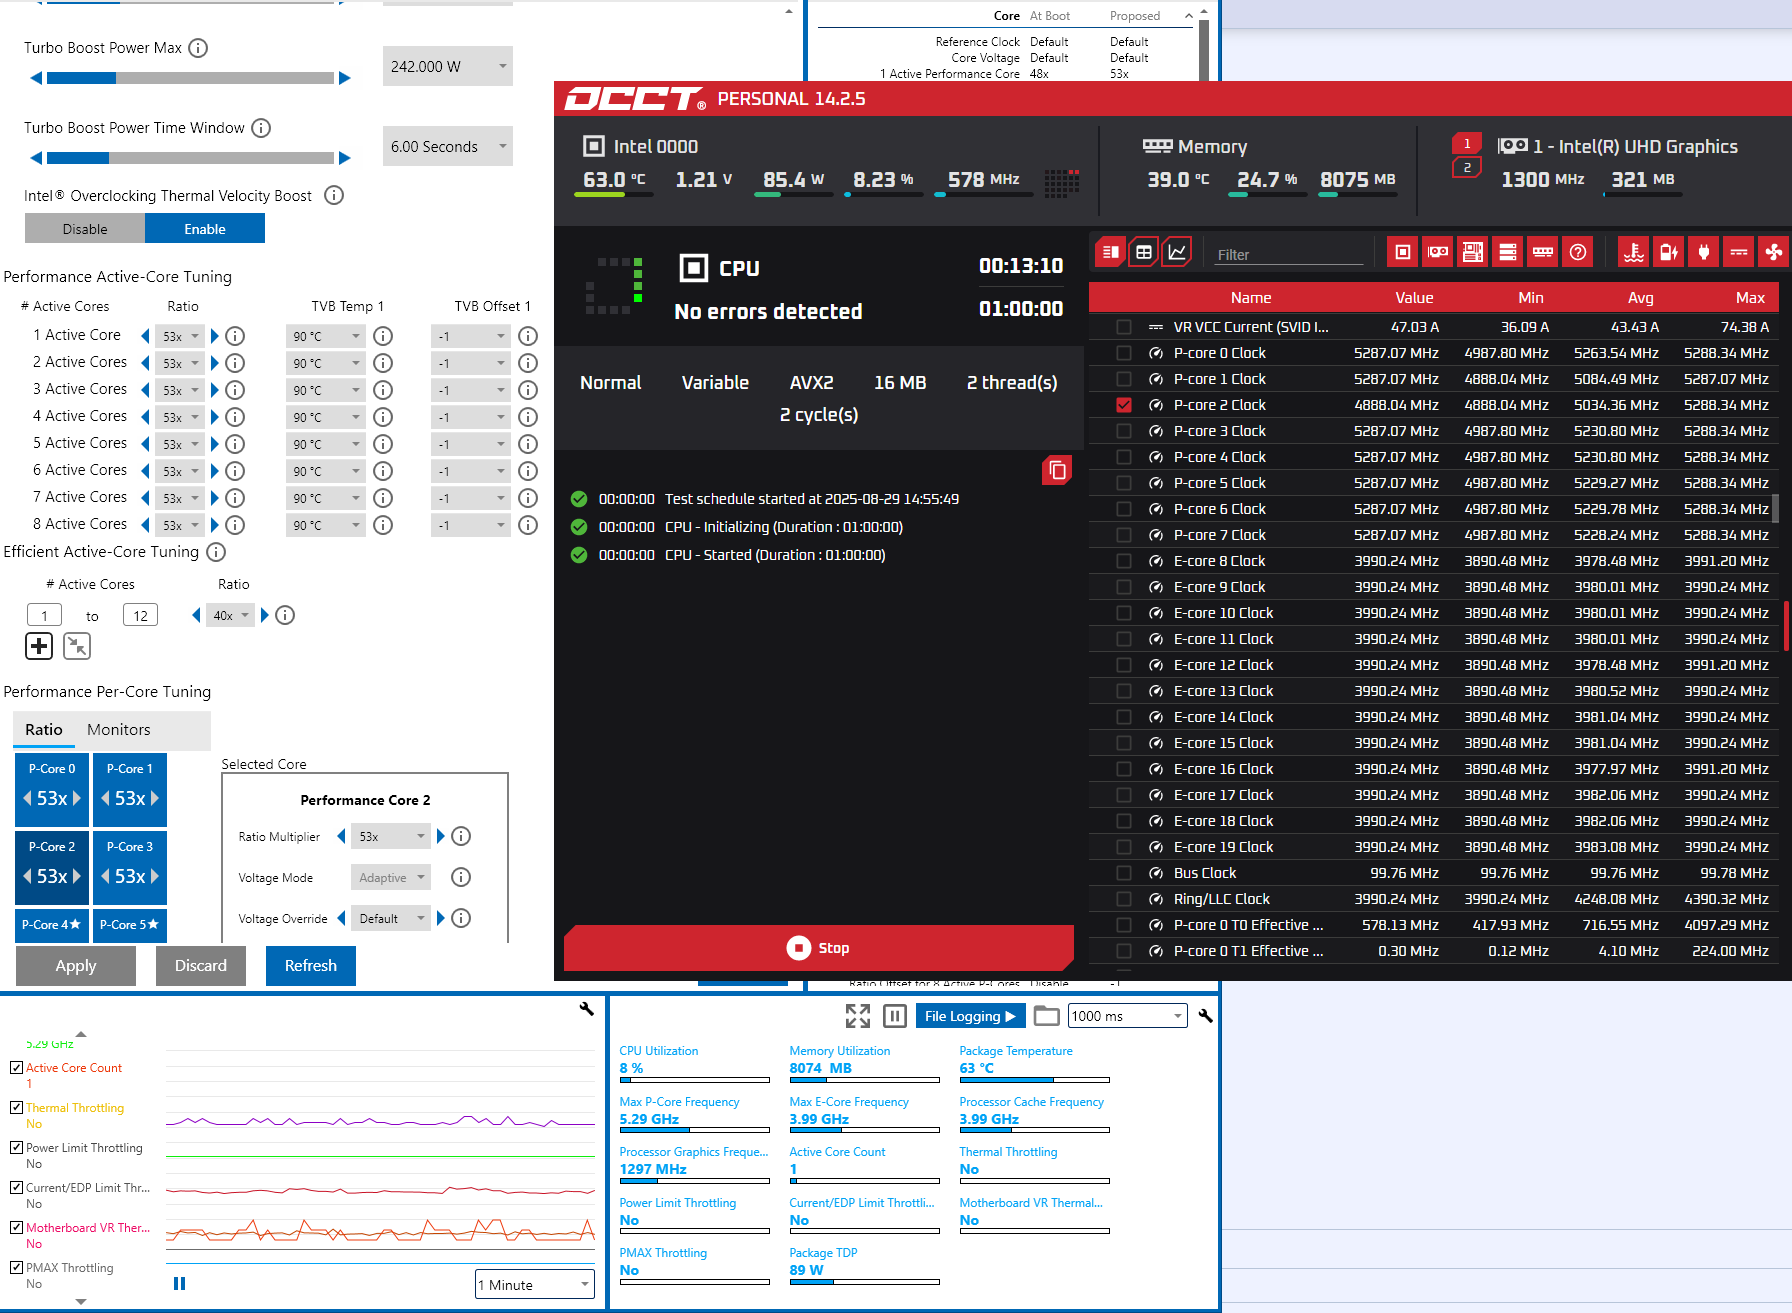
Task: Toggle the voltage sensor filter in OCCT
Action: 1739,253
